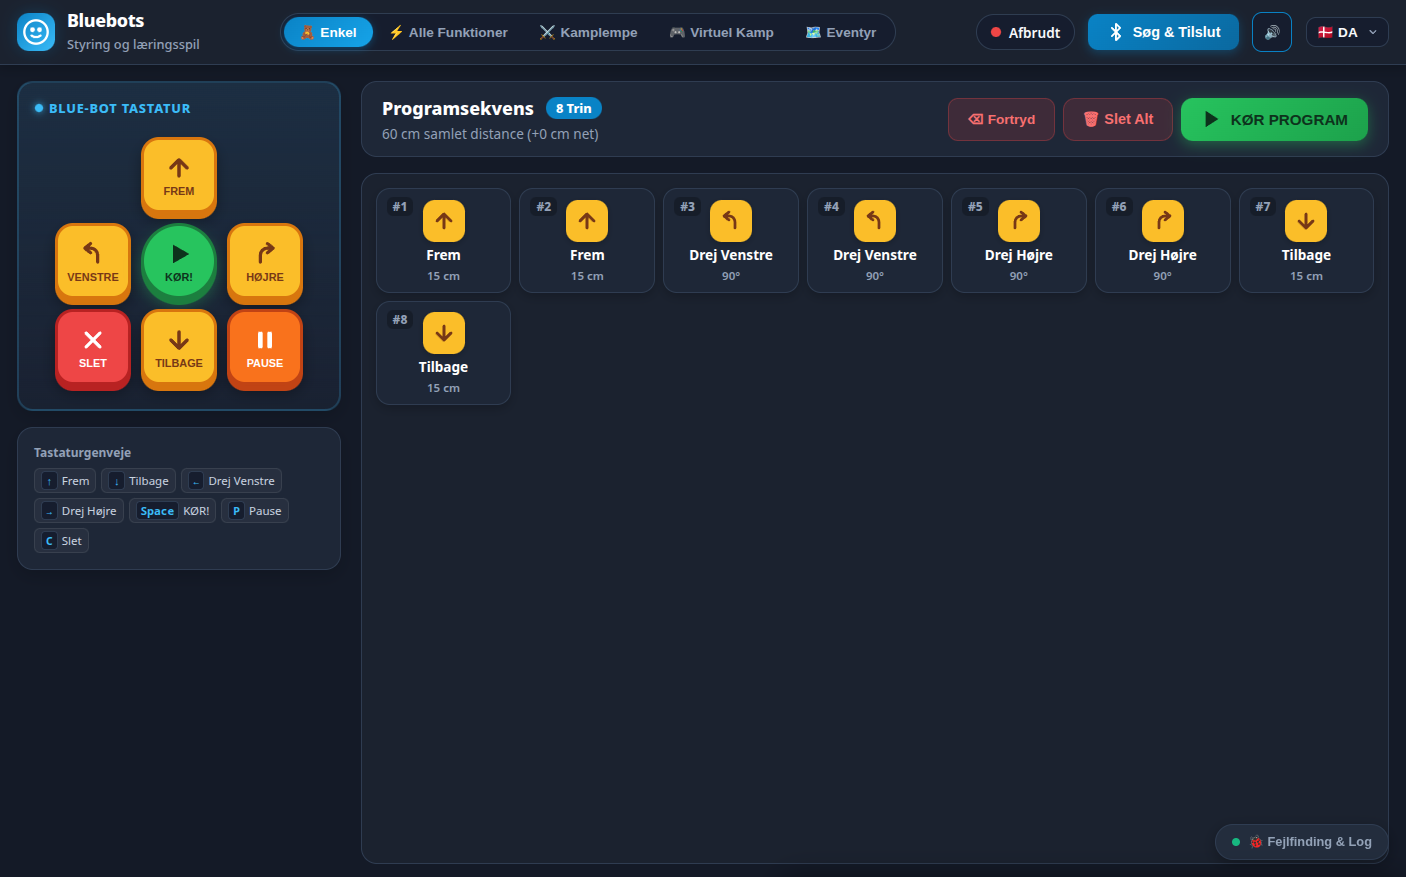The width and height of the screenshot is (1406, 877).
Task: Click the P Pause shortcut chip
Action: point(255,511)
